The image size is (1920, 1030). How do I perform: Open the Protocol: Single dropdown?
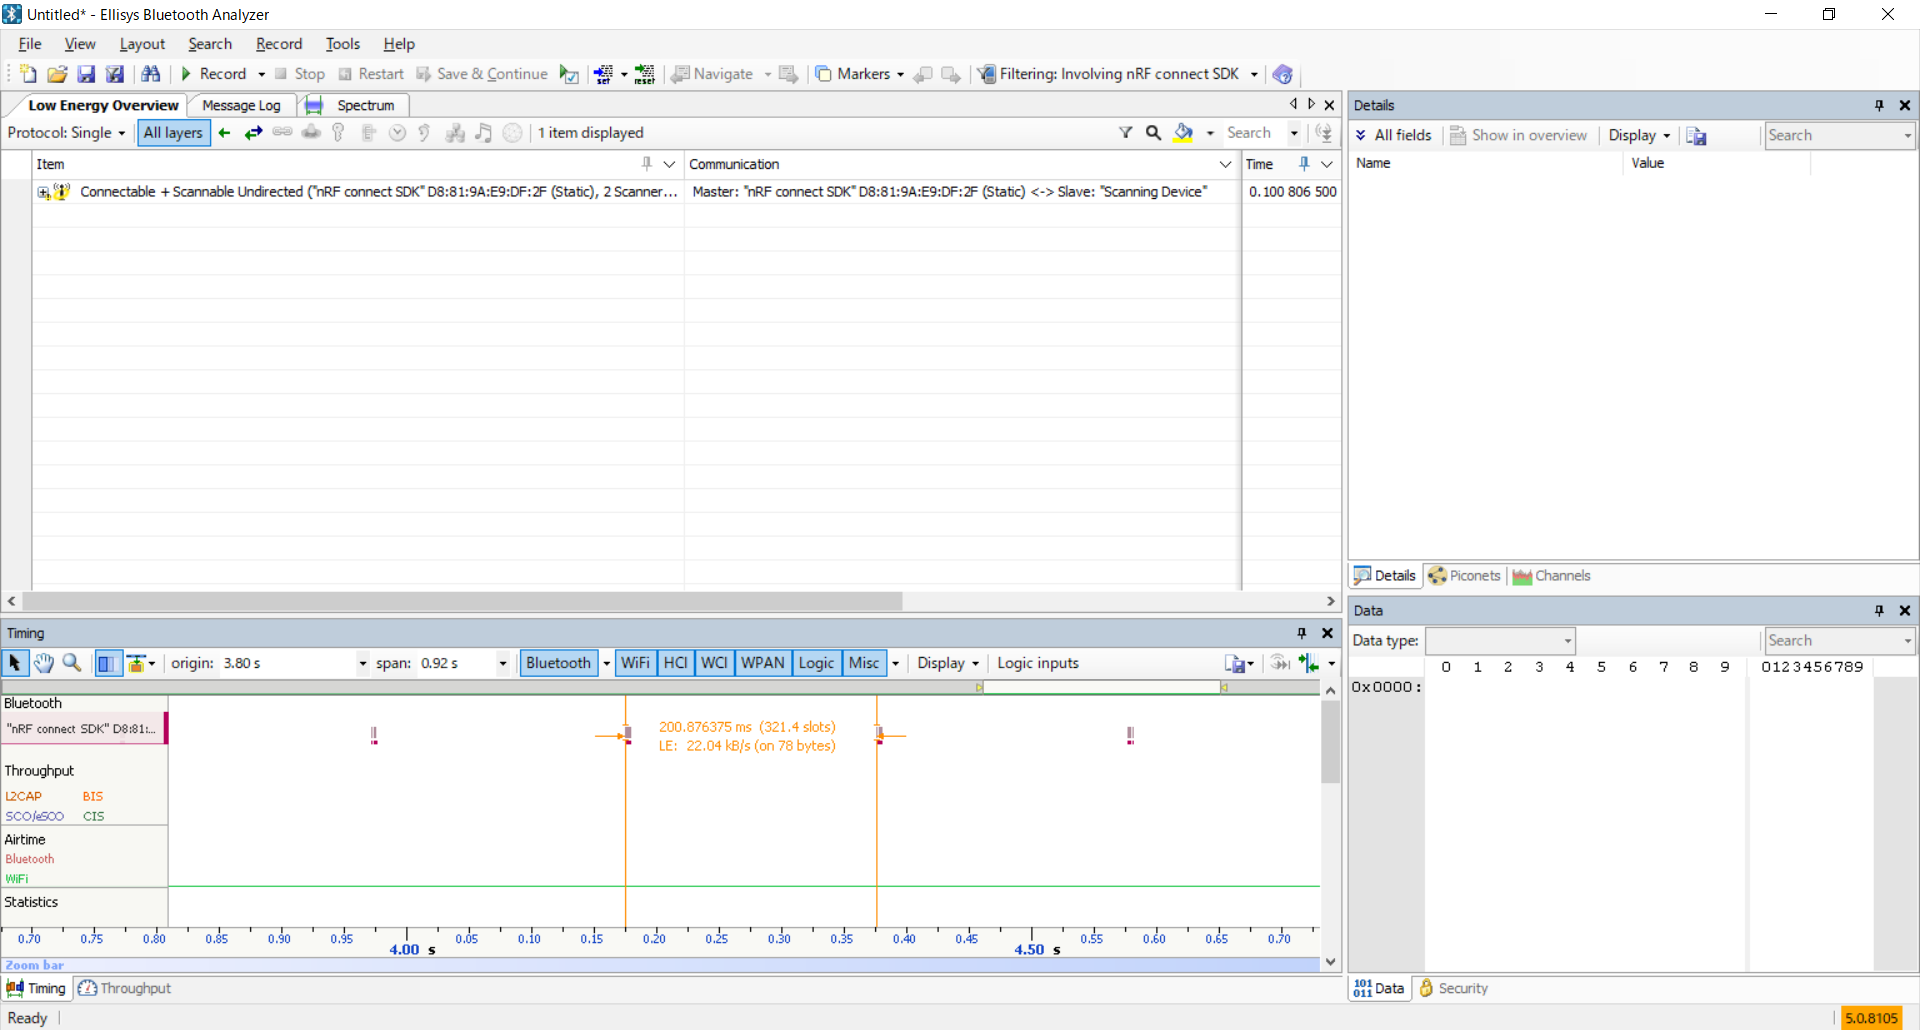(x=66, y=133)
